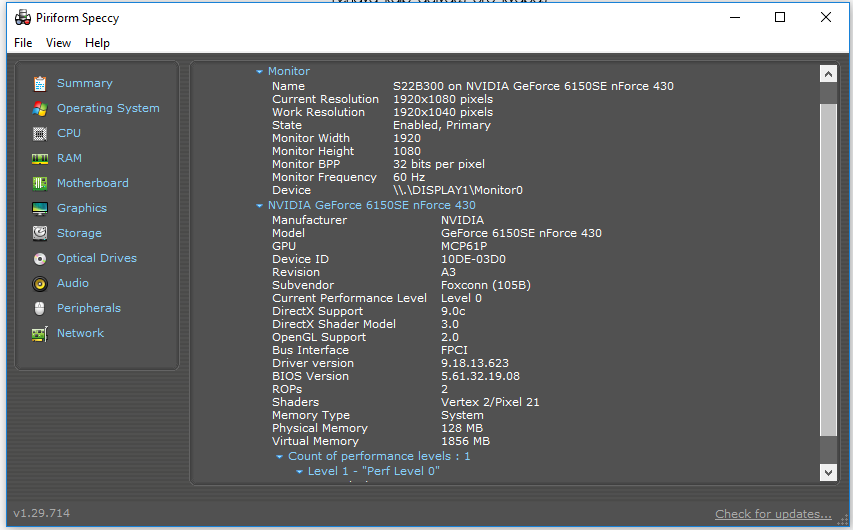Viewport: 853px width, 530px height.
Task: Click Check for updates link
Action: tap(773, 514)
